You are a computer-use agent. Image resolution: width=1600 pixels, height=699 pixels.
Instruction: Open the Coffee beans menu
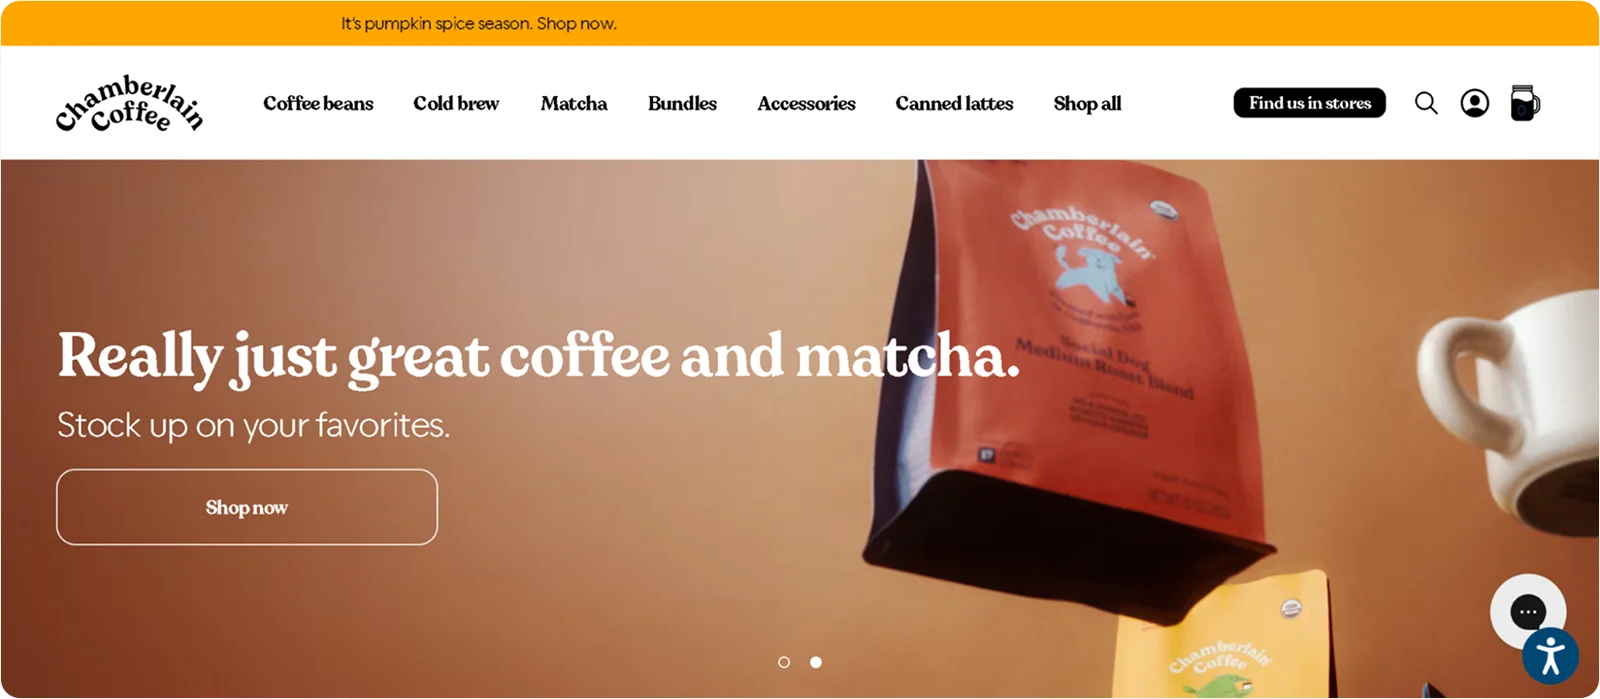(318, 103)
